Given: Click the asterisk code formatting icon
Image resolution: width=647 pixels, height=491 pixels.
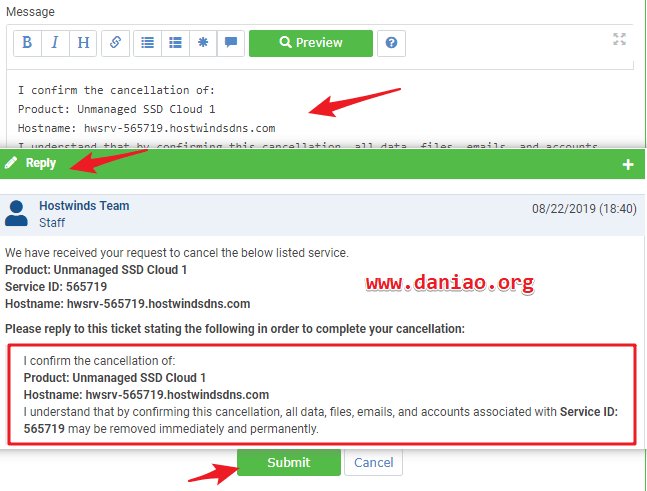Looking at the screenshot, I should click(203, 43).
